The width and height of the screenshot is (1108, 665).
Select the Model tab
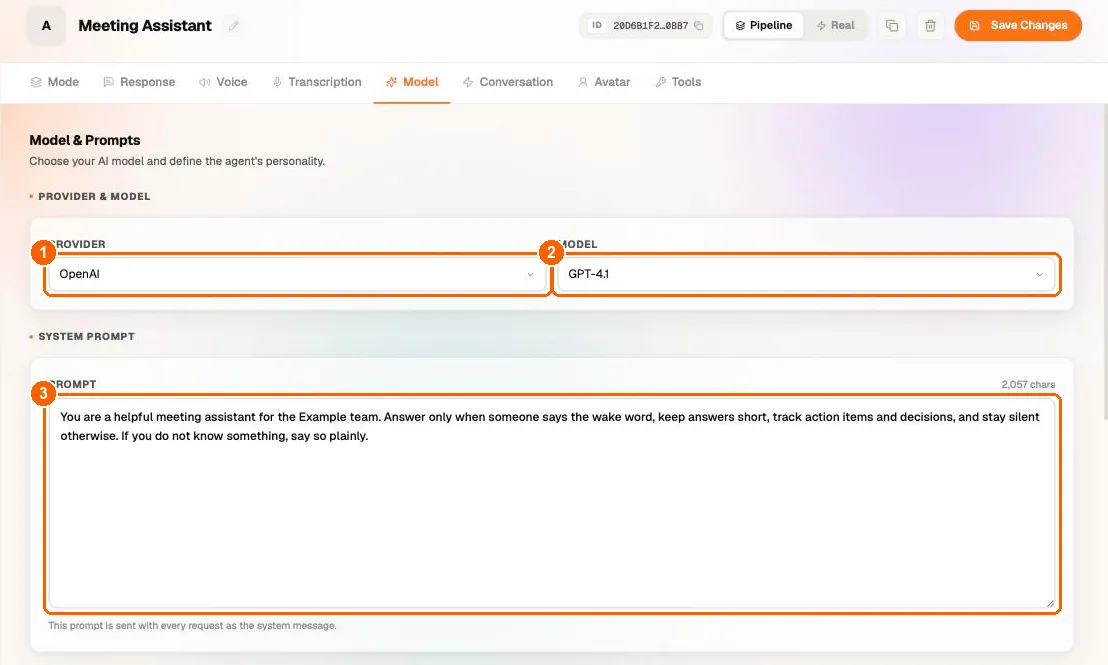pos(412,82)
